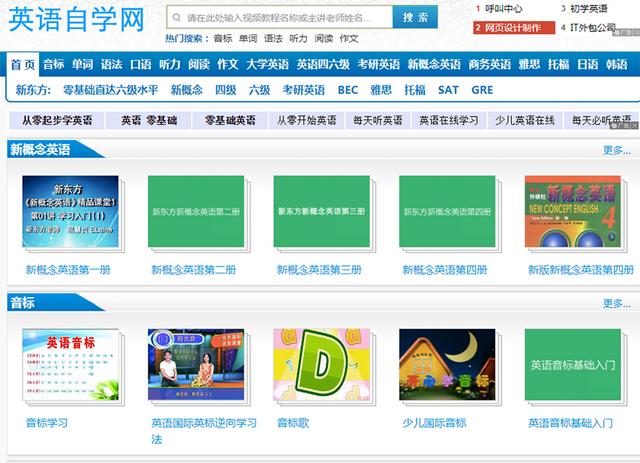This screenshot has height=463, width=640.
Task: Open the IT外包公司 ad link
Action: click(593, 28)
